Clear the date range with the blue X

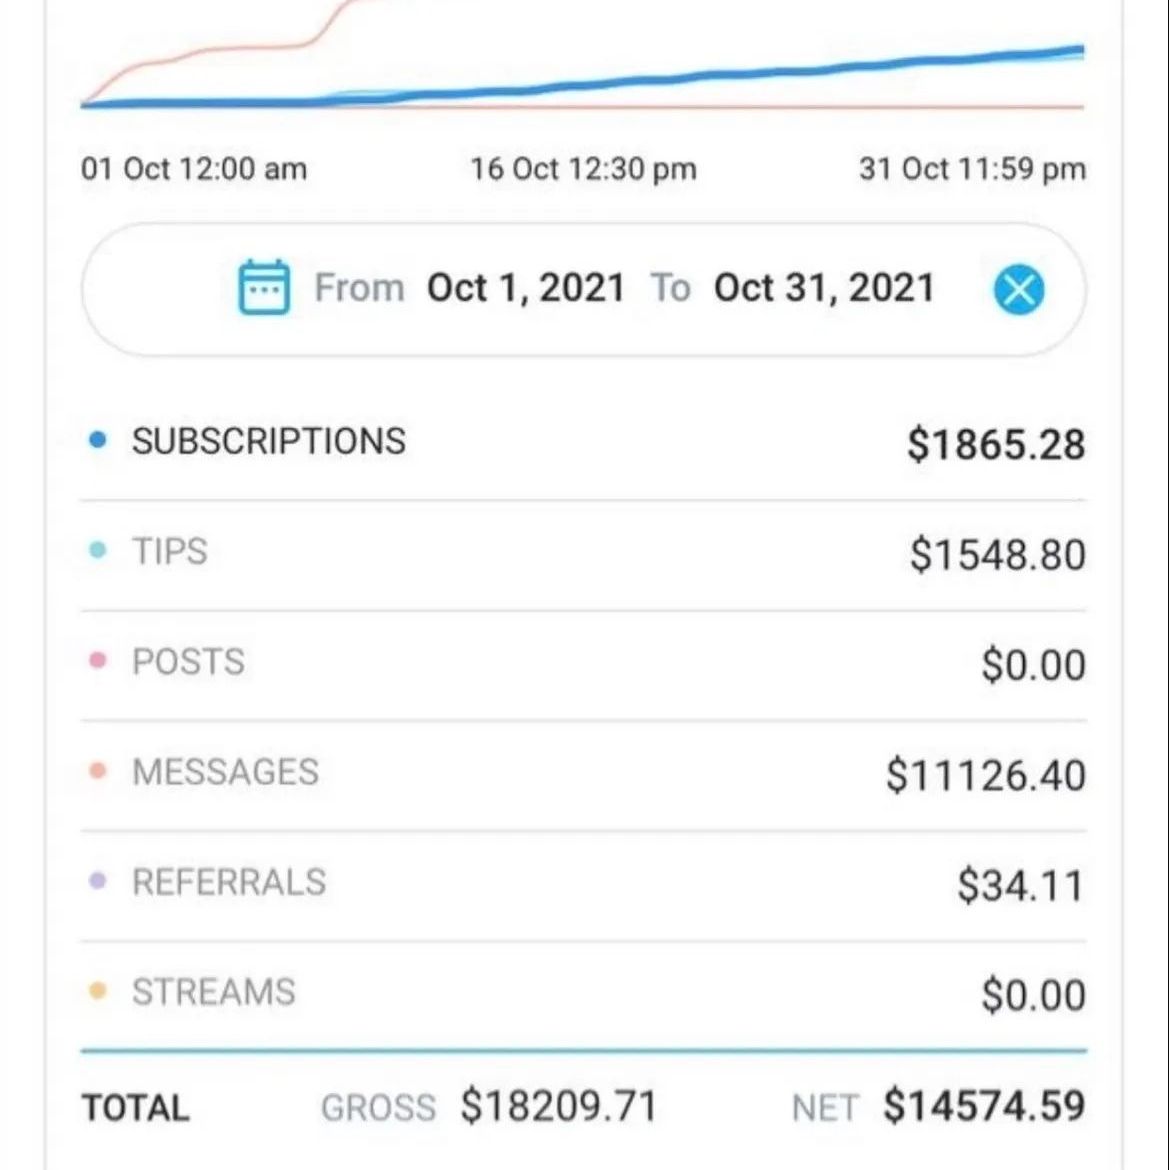point(1019,290)
